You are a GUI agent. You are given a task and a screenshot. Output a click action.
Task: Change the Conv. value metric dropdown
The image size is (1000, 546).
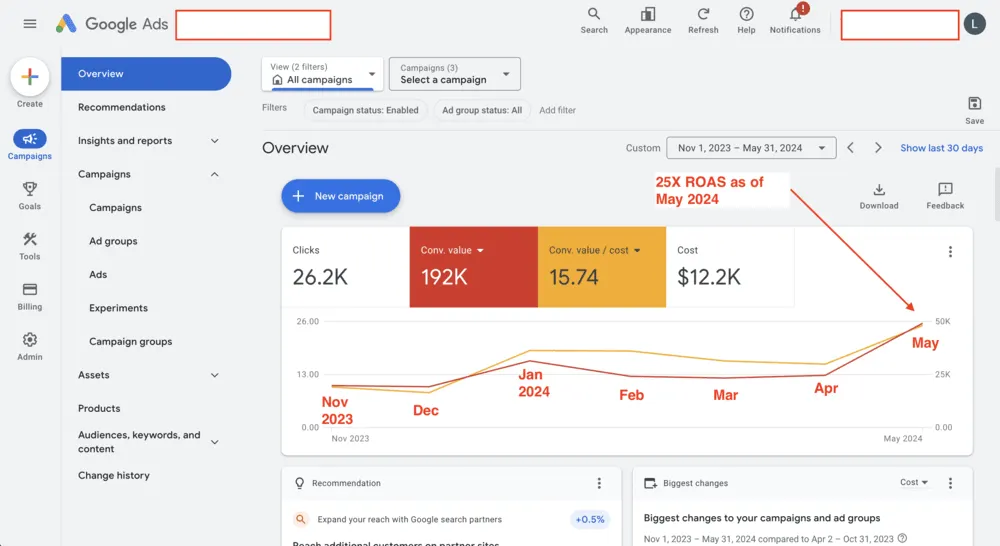pos(480,250)
